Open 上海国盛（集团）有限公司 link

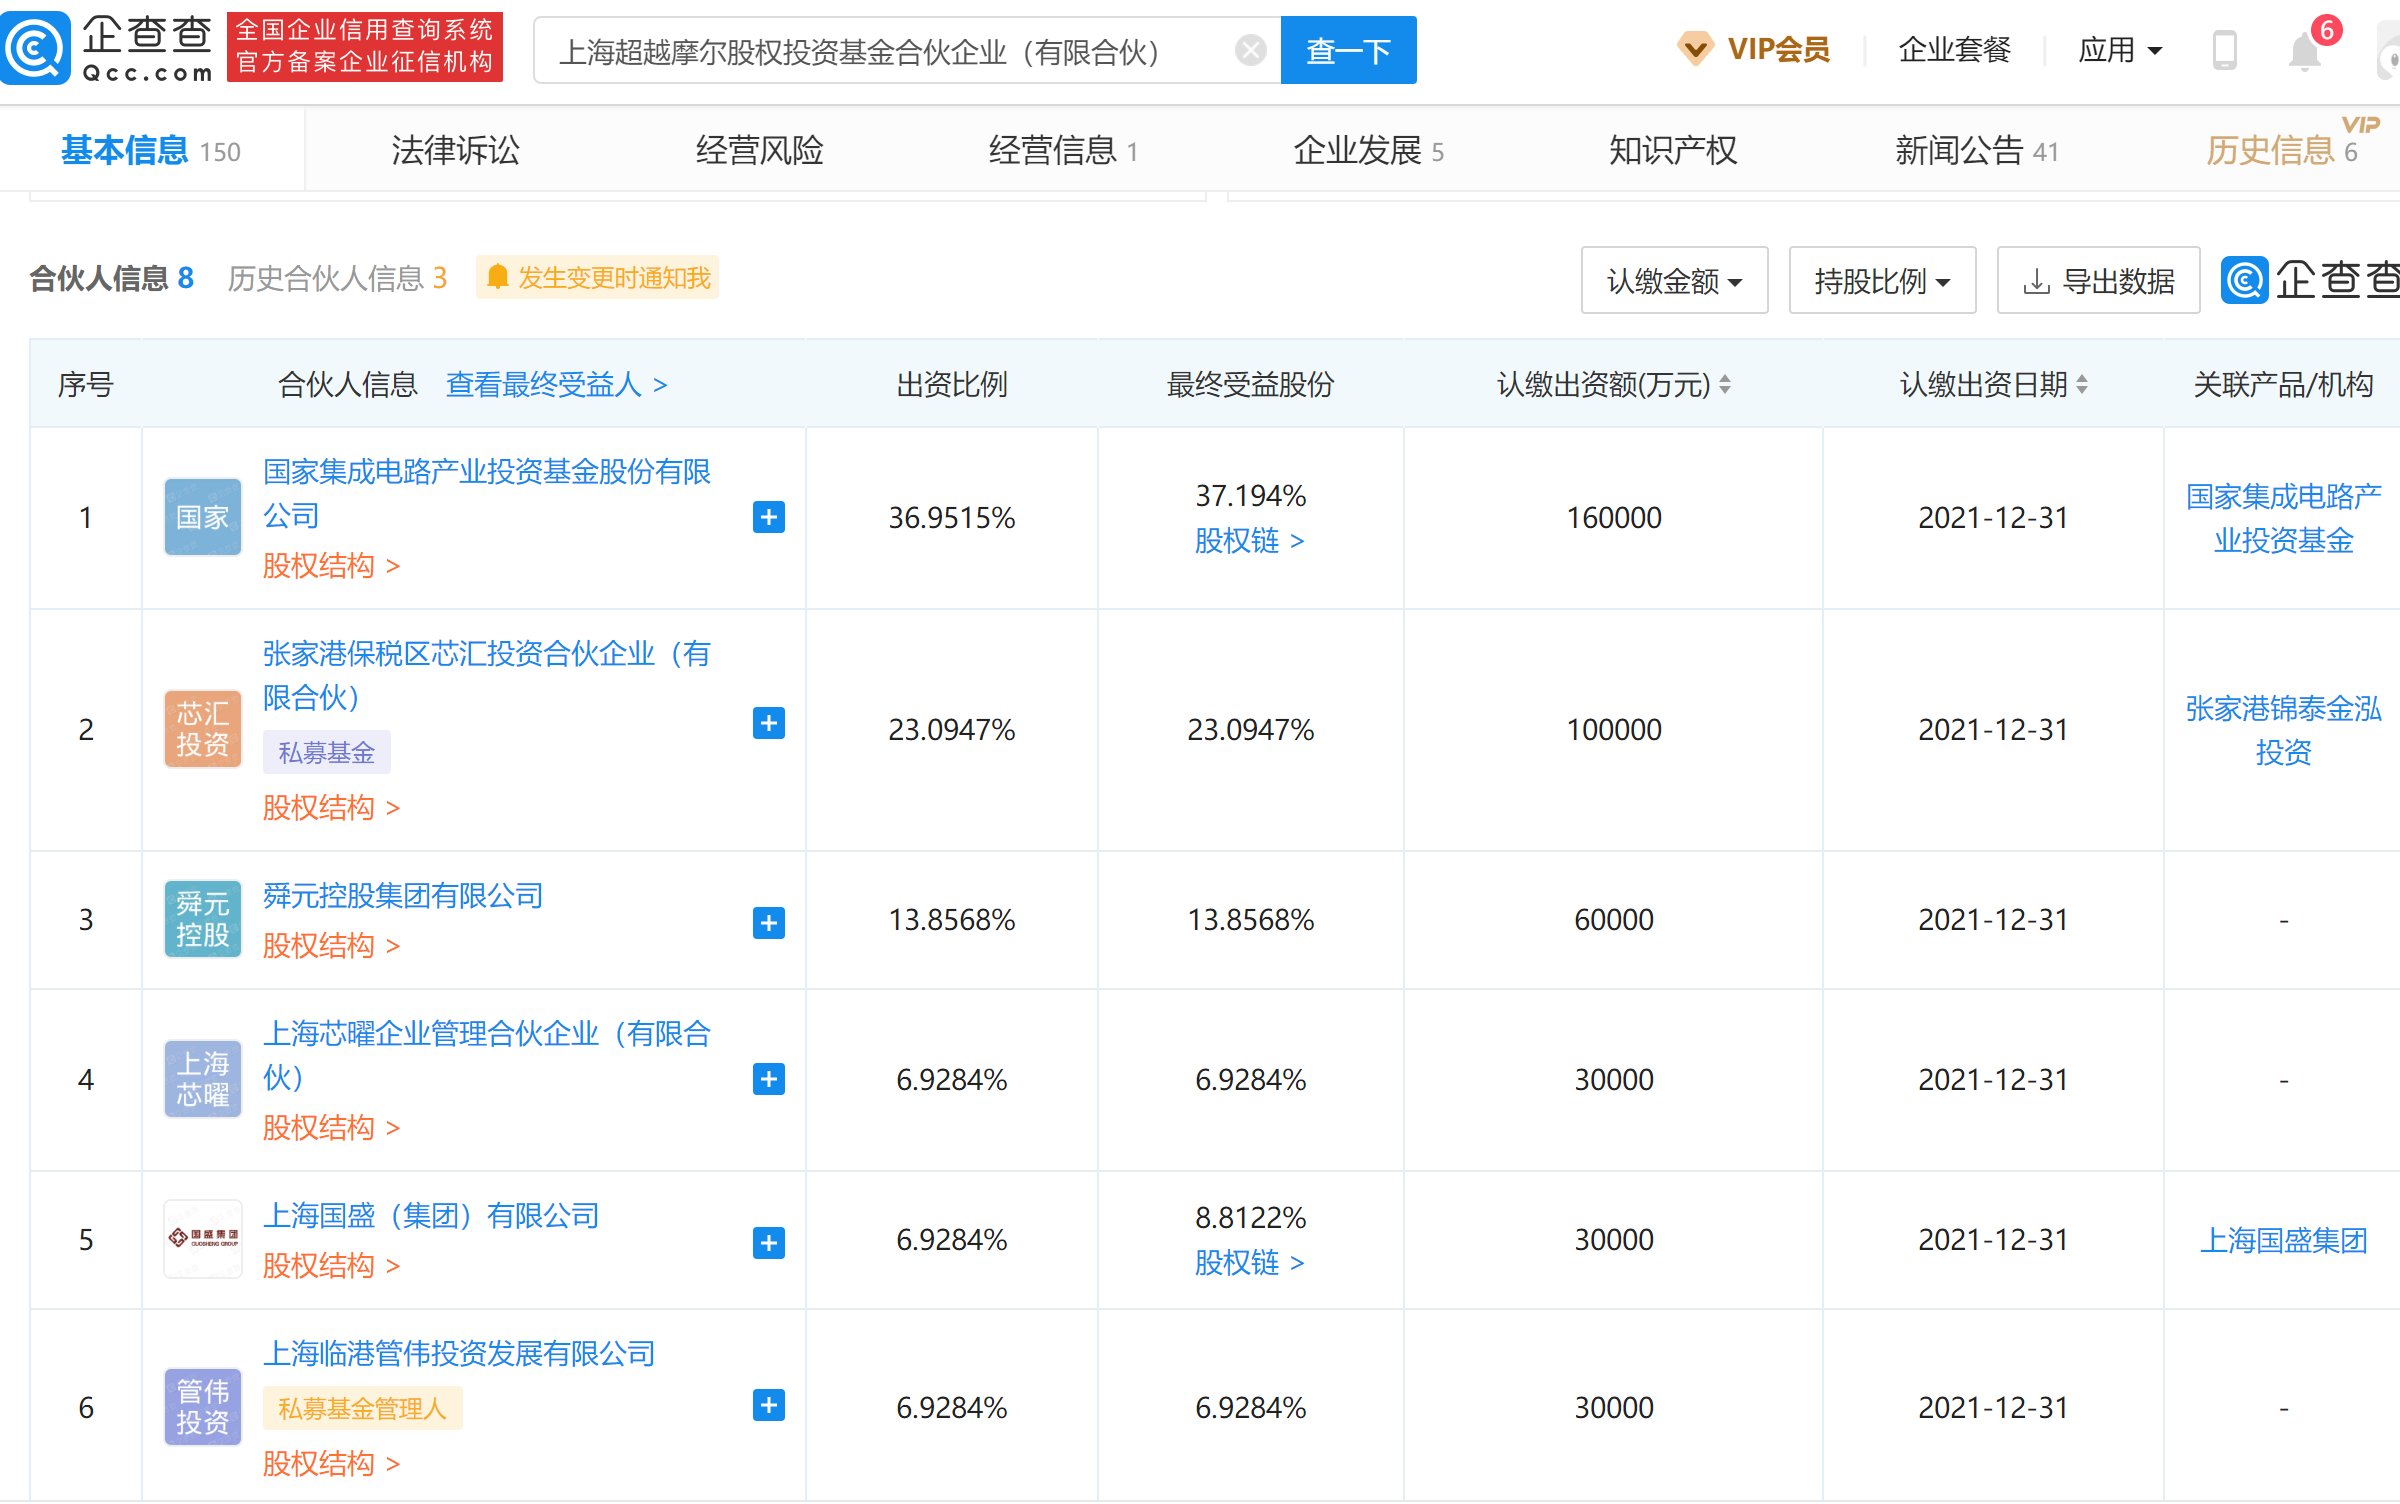[431, 1215]
